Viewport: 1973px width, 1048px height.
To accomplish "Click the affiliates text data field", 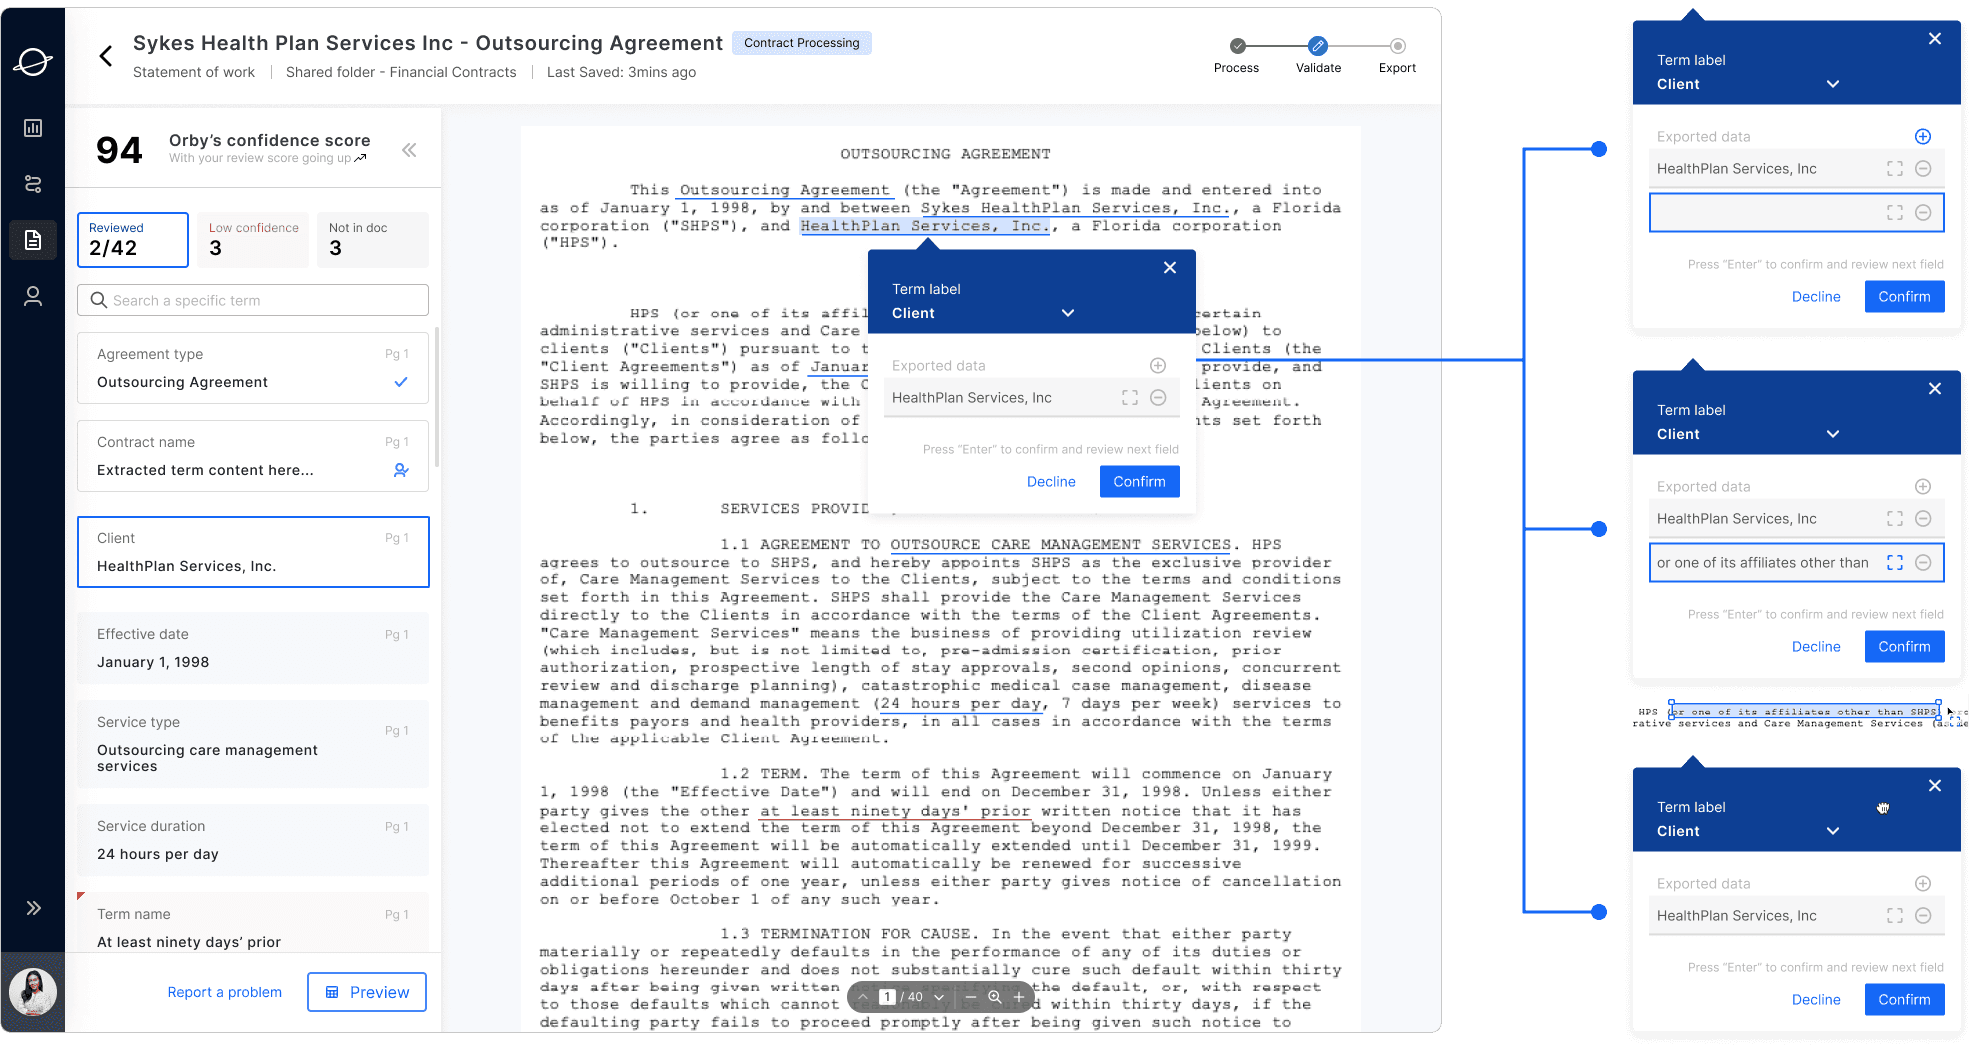I will (1797, 563).
